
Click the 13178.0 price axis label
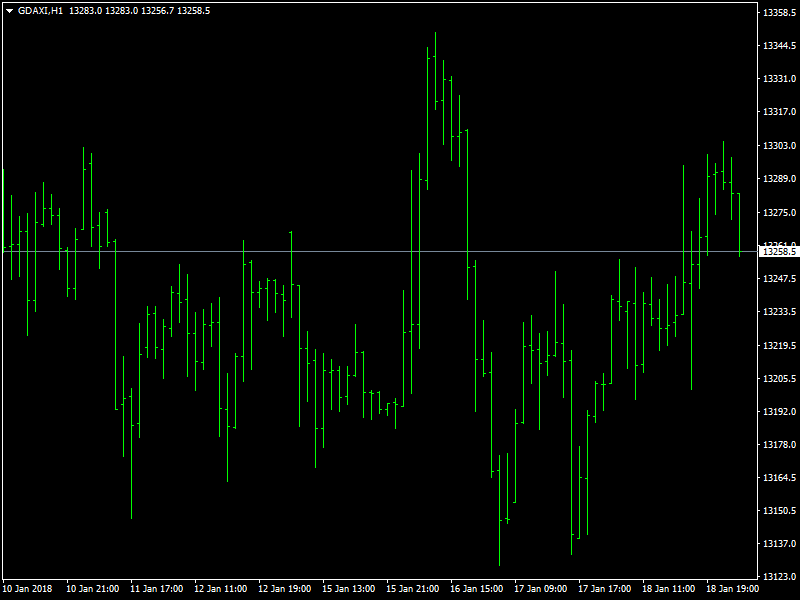(x=779, y=445)
